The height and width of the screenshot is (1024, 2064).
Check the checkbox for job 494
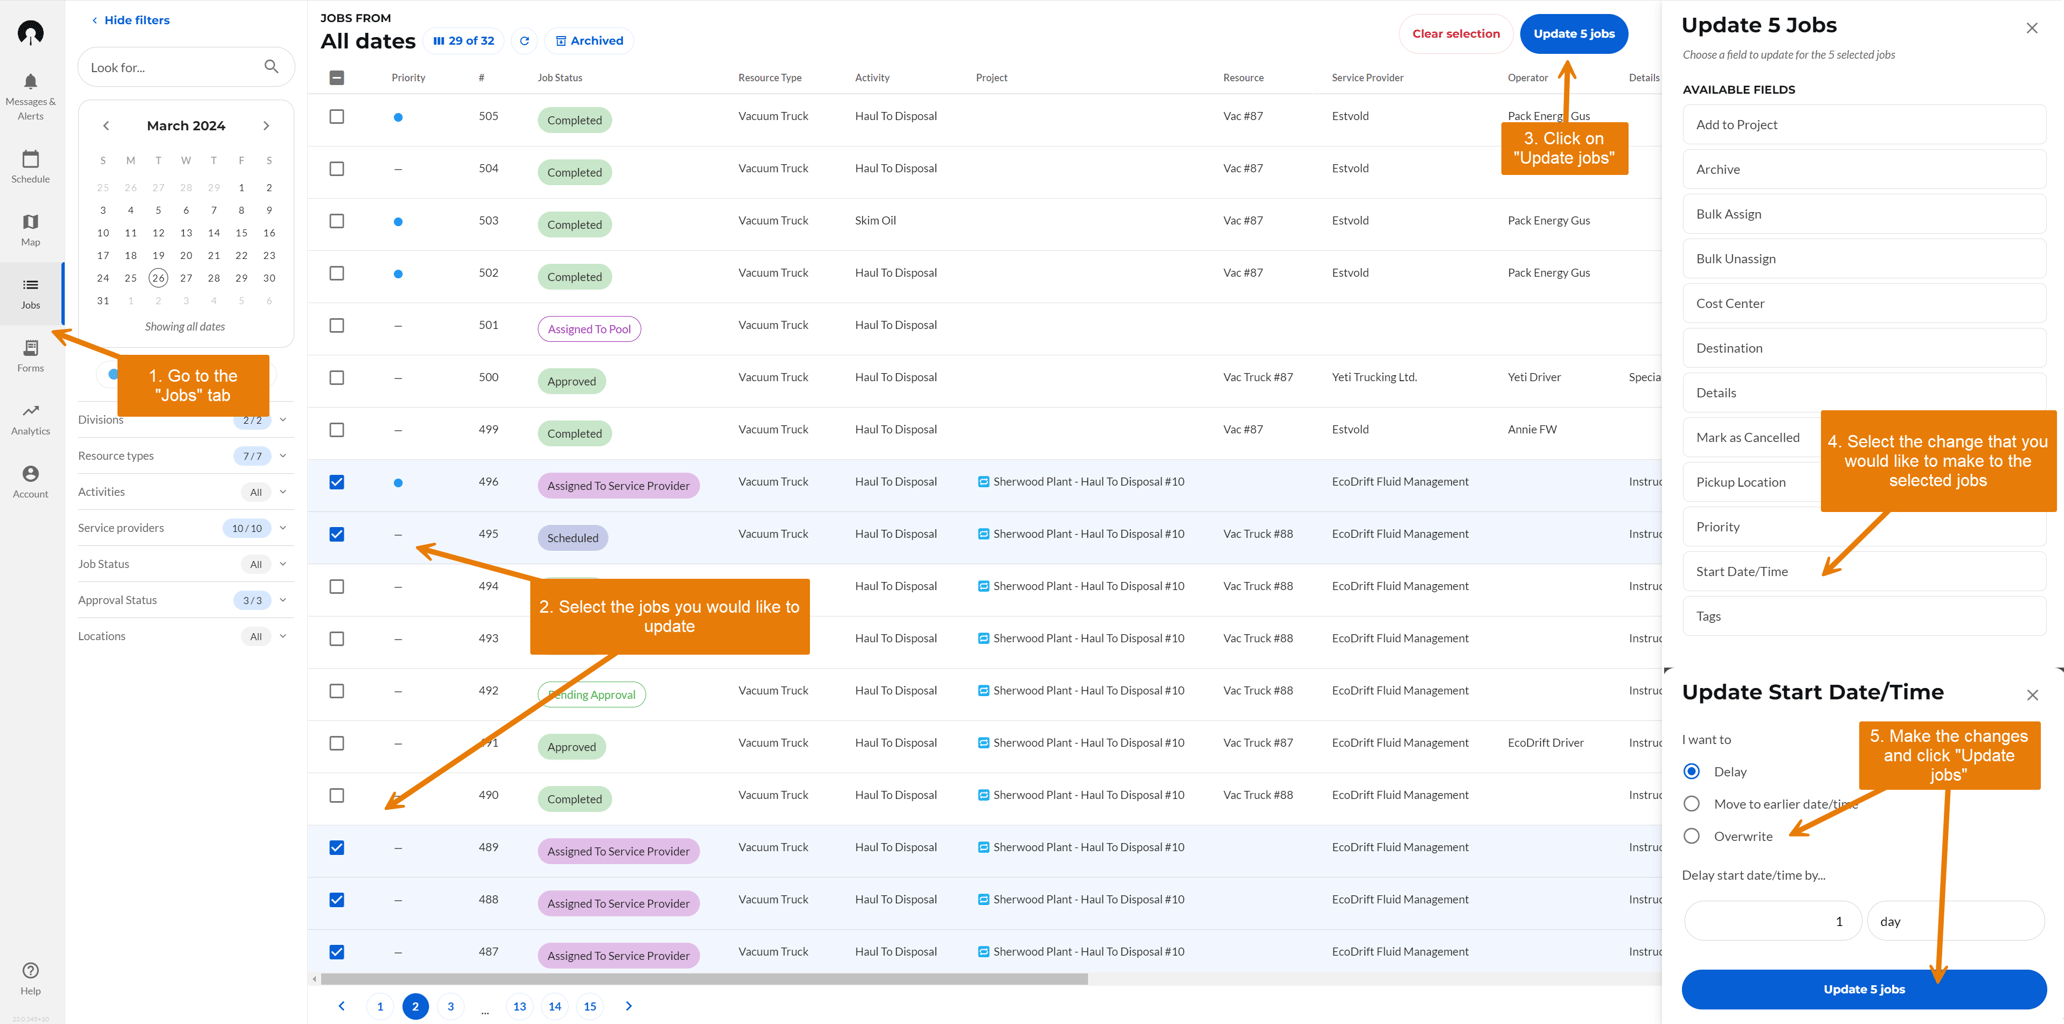[337, 587]
